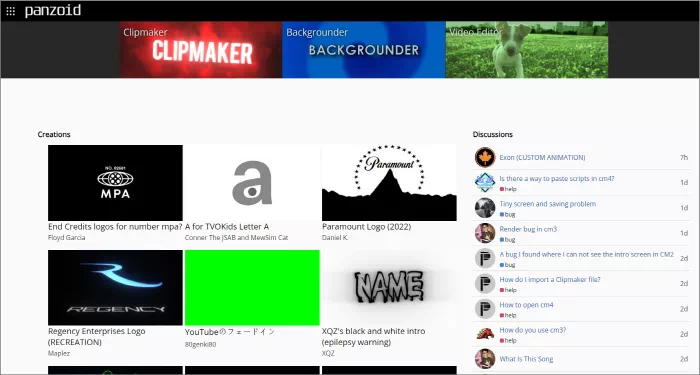
Task: Open 'How do you use cm3?' discussion
Action: click(x=533, y=330)
